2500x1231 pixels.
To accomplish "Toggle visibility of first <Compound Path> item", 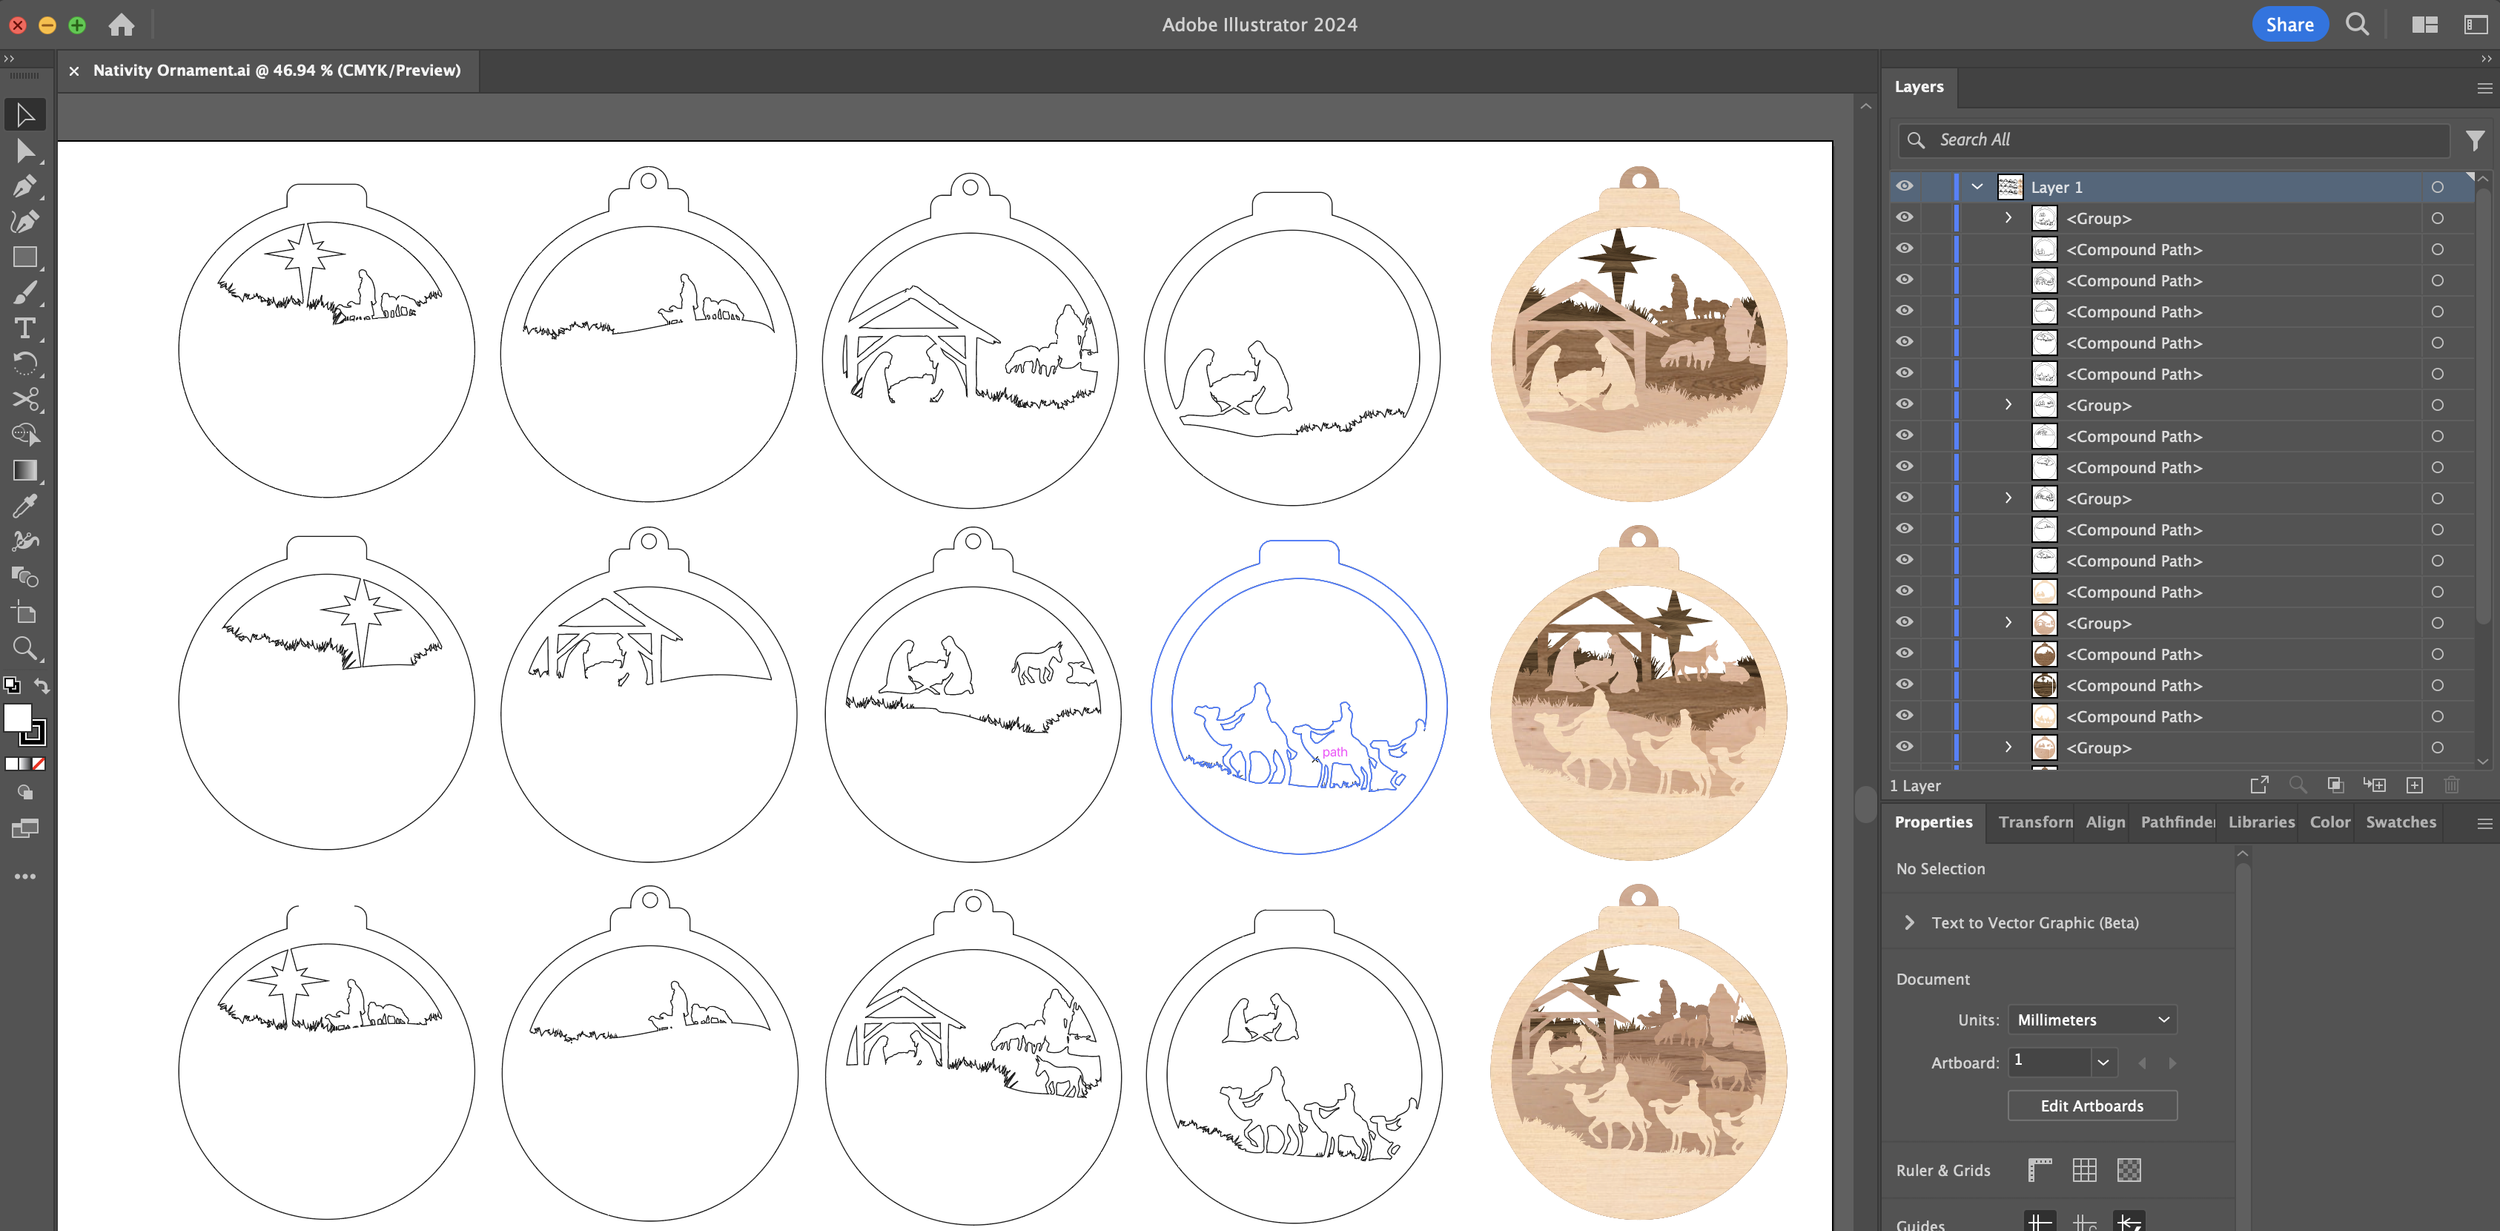I will tap(1904, 249).
